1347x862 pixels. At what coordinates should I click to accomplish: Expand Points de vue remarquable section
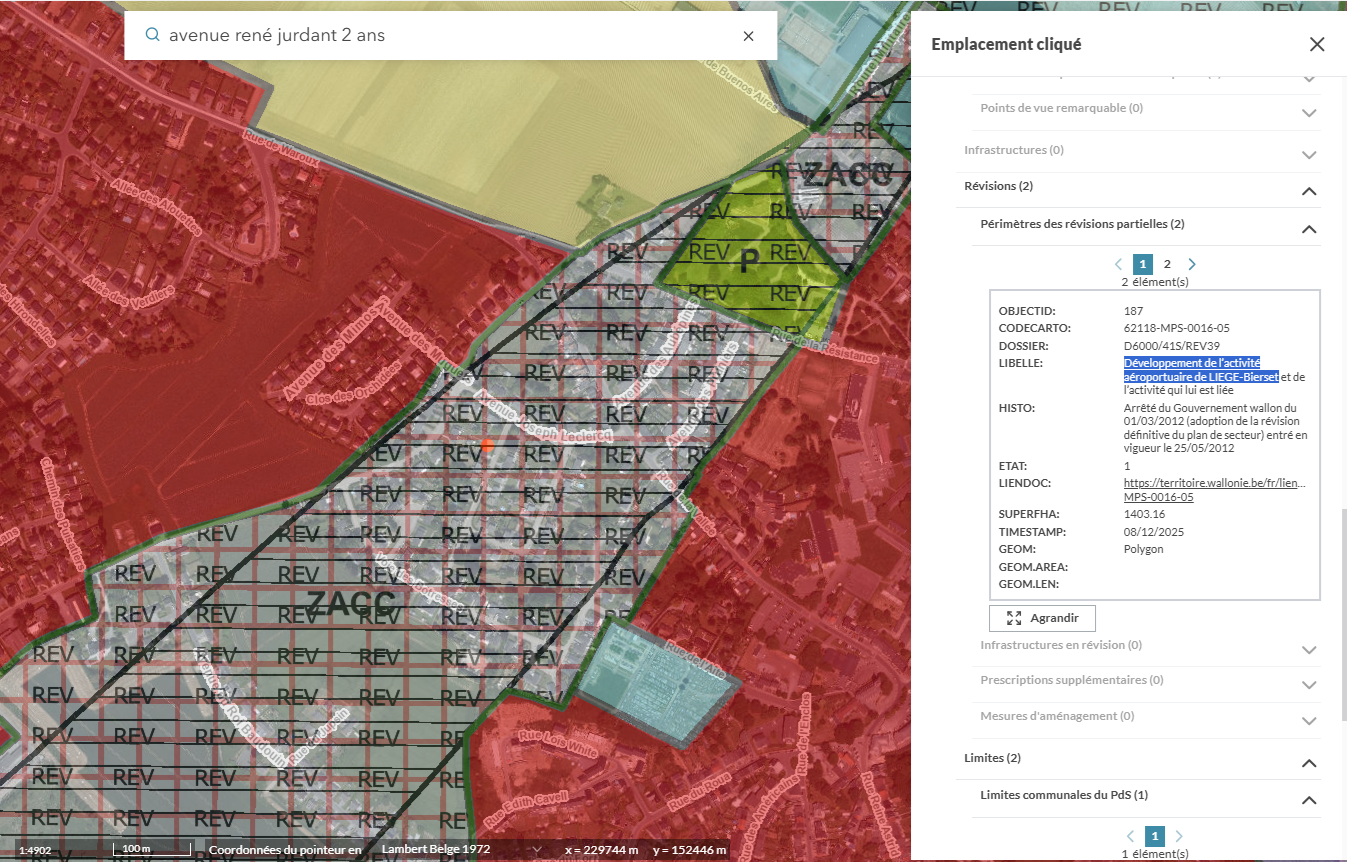pos(1308,113)
